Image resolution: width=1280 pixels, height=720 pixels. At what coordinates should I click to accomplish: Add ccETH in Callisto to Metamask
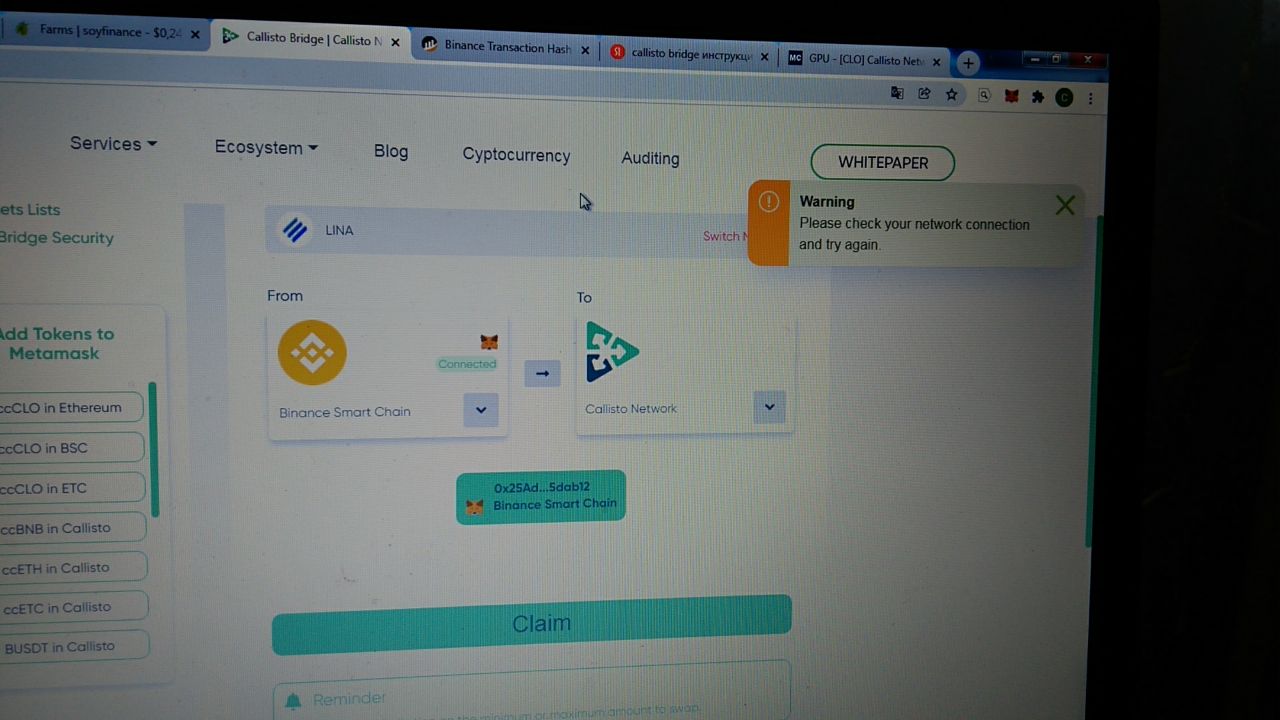tap(73, 567)
